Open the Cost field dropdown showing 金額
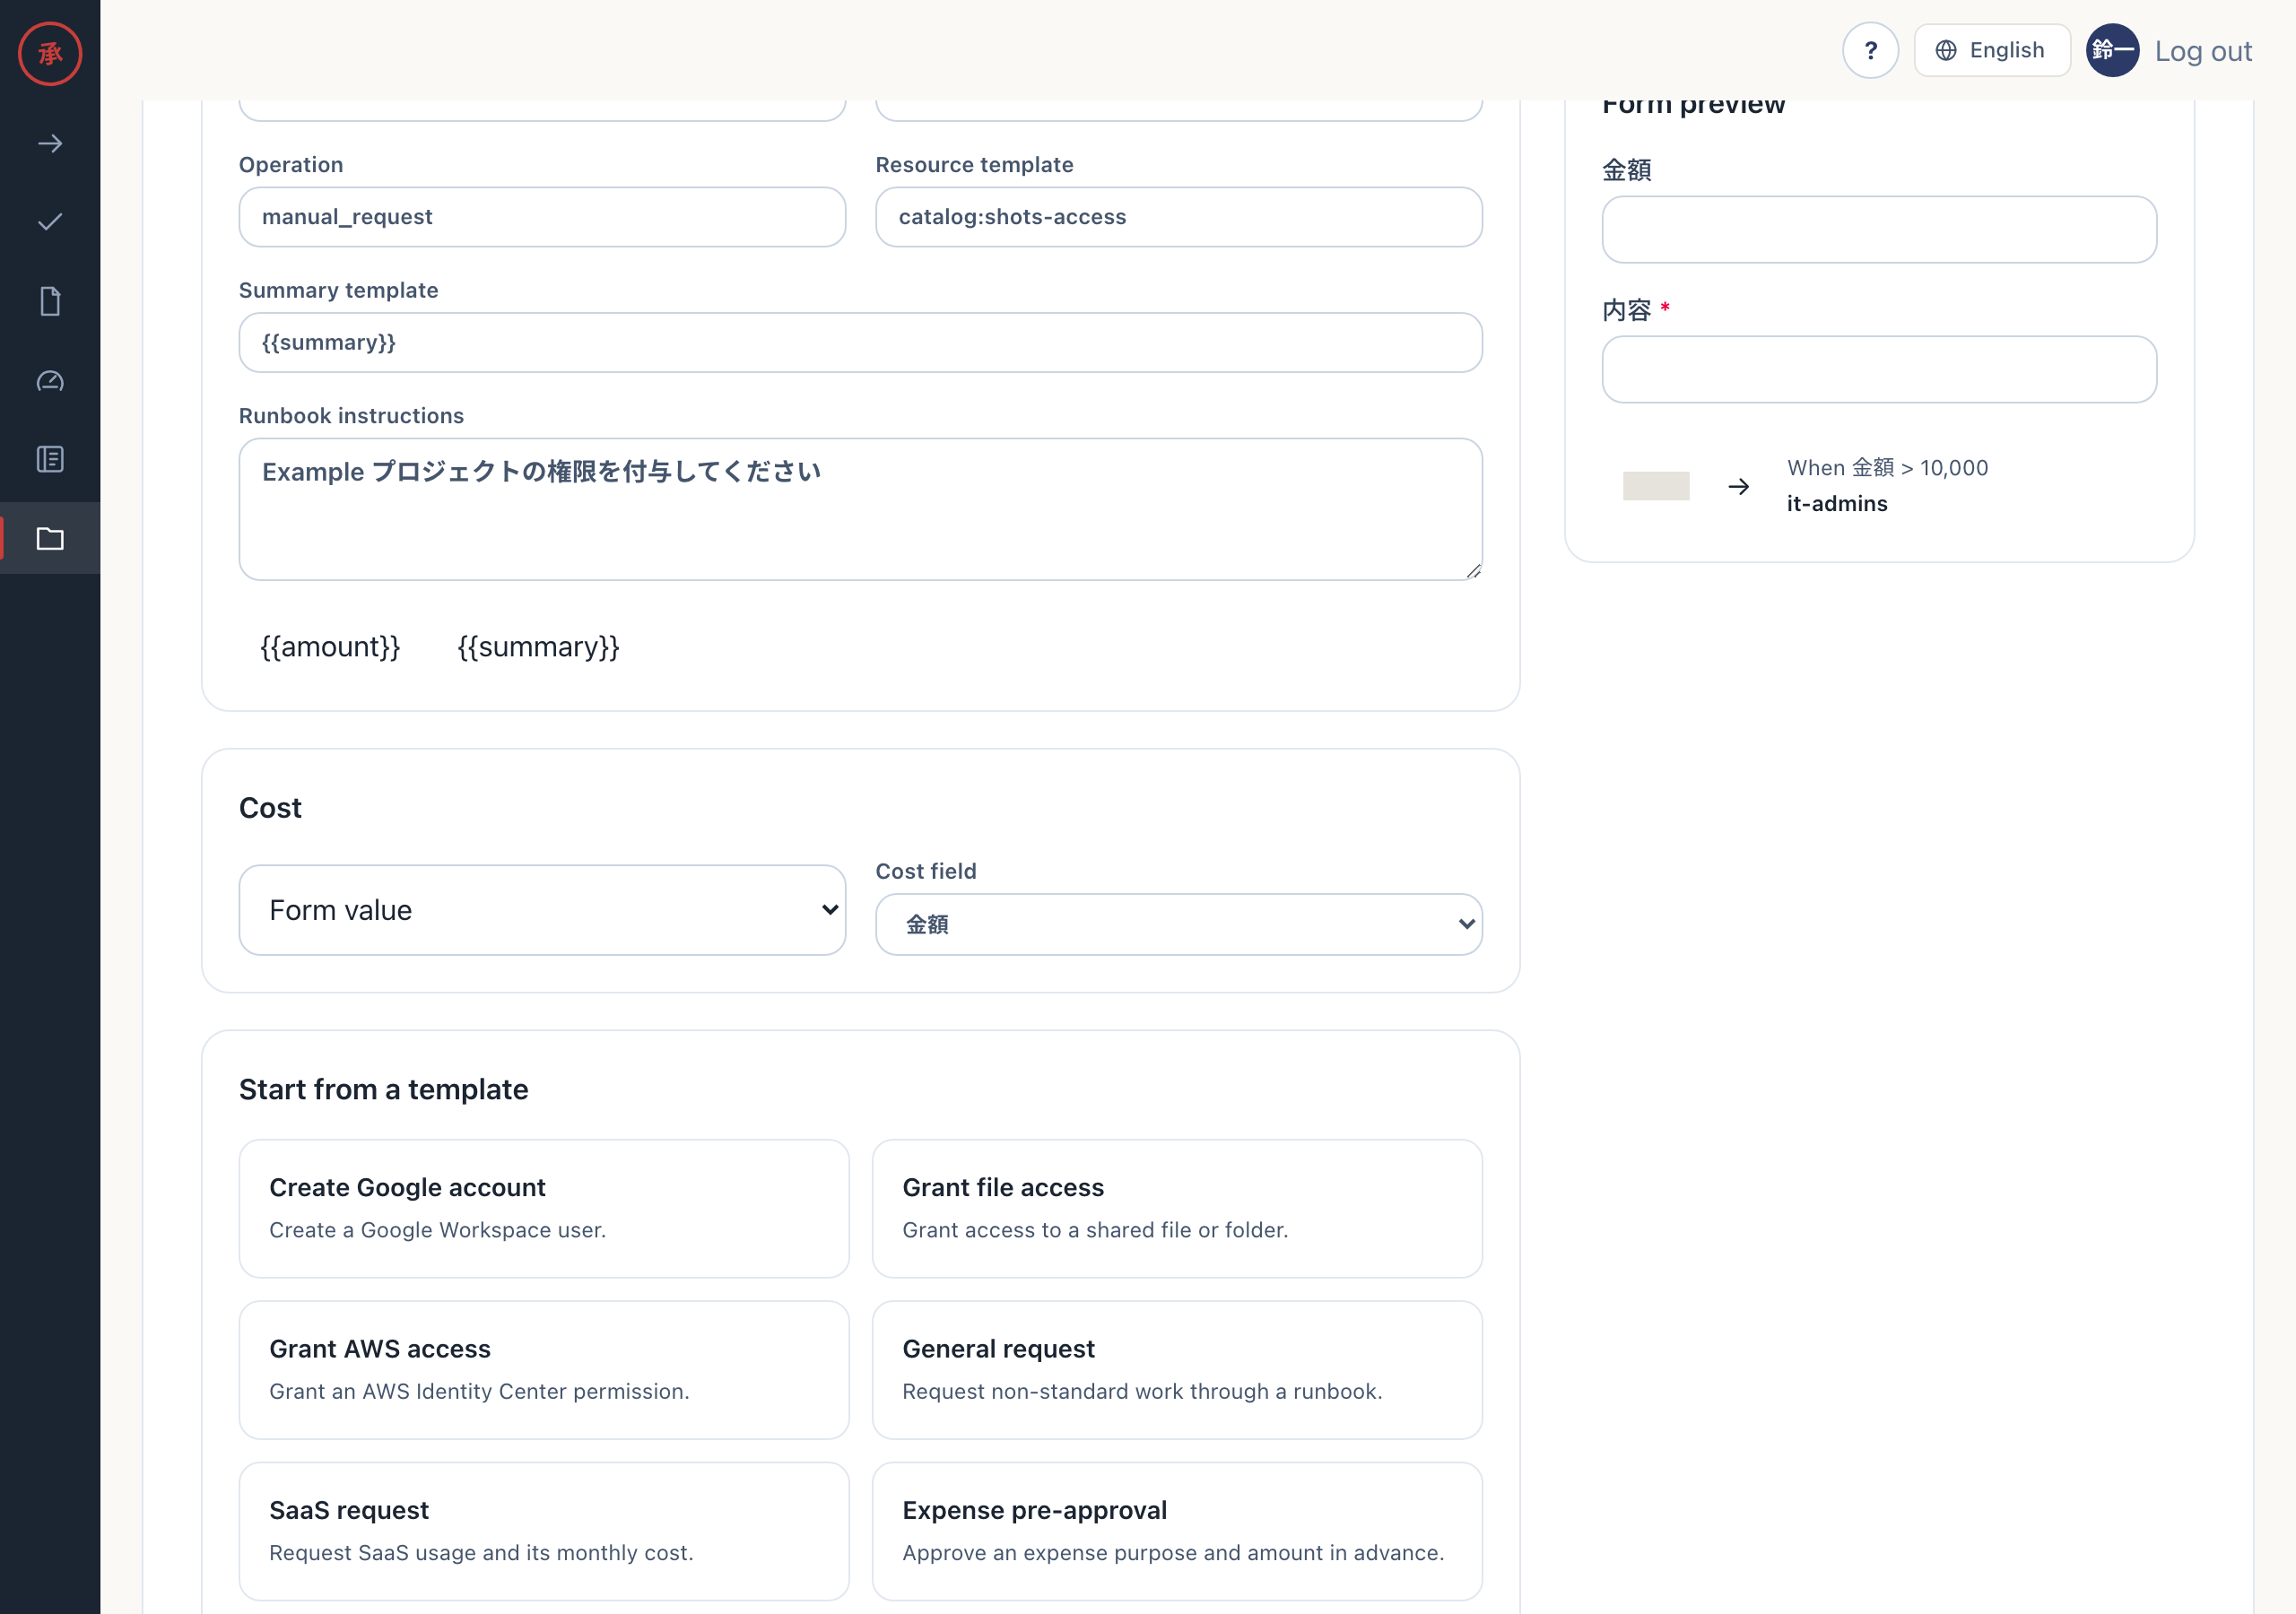2296x1614 pixels. click(x=1179, y=925)
